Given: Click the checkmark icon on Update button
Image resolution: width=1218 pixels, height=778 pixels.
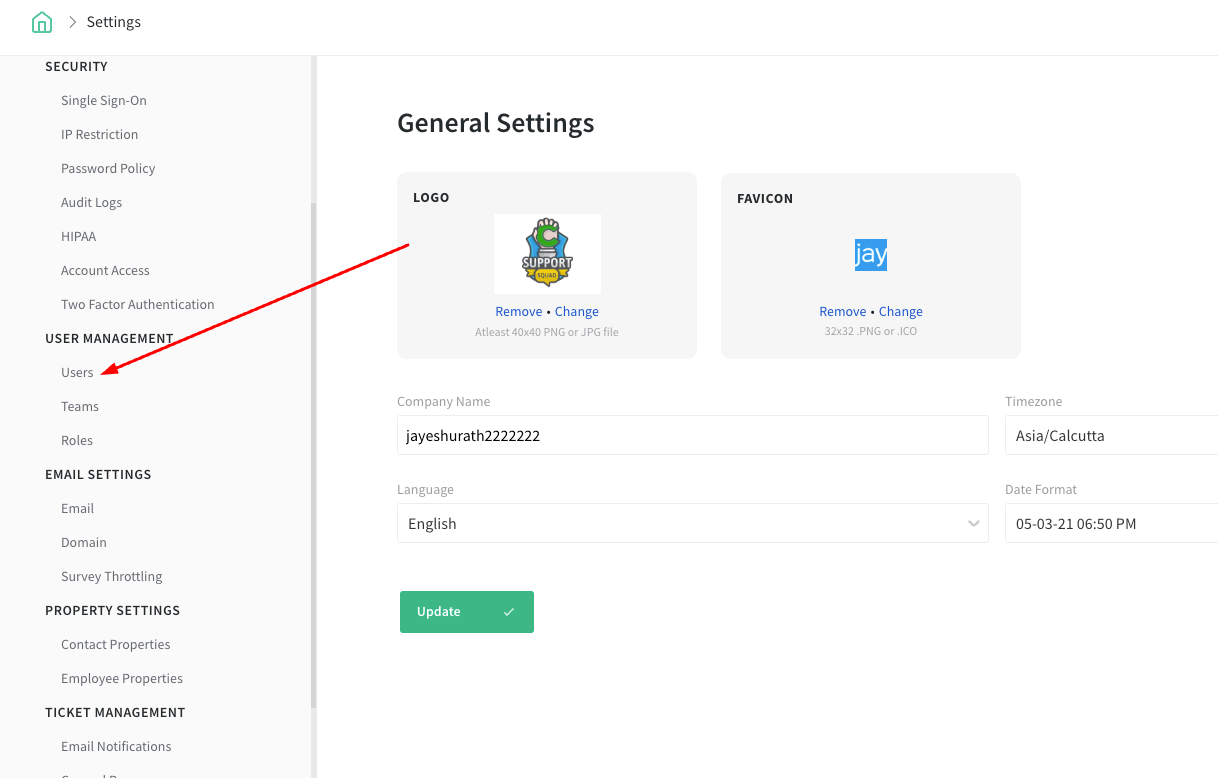Looking at the screenshot, I should [509, 612].
